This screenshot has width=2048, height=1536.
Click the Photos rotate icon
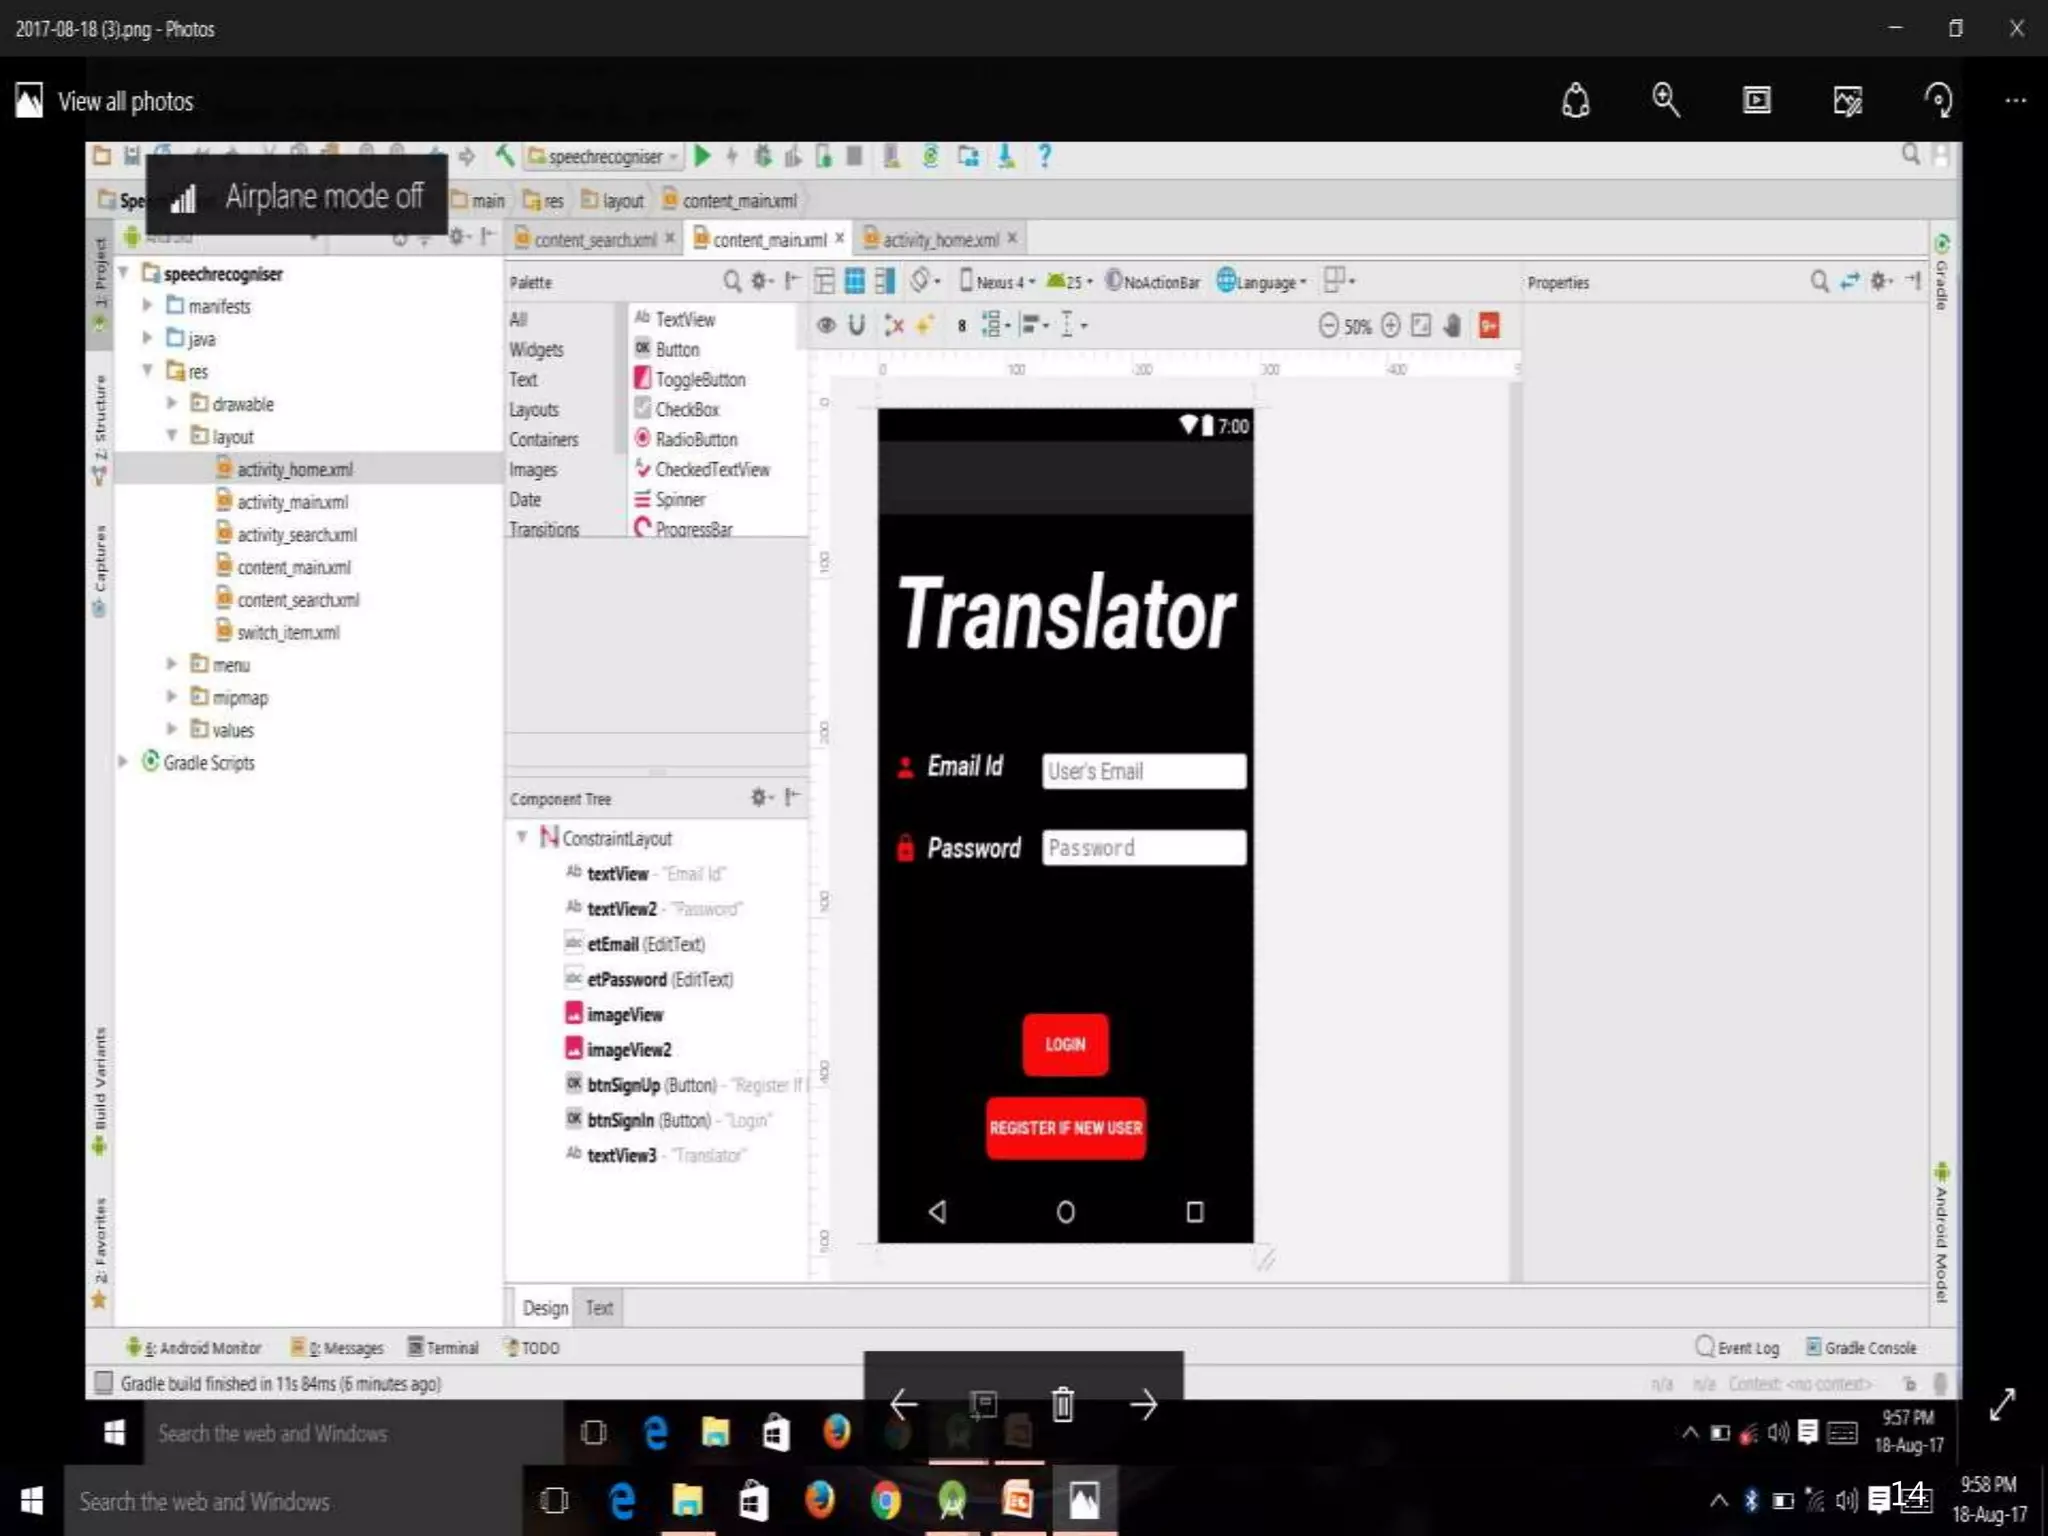click(x=1937, y=100)
